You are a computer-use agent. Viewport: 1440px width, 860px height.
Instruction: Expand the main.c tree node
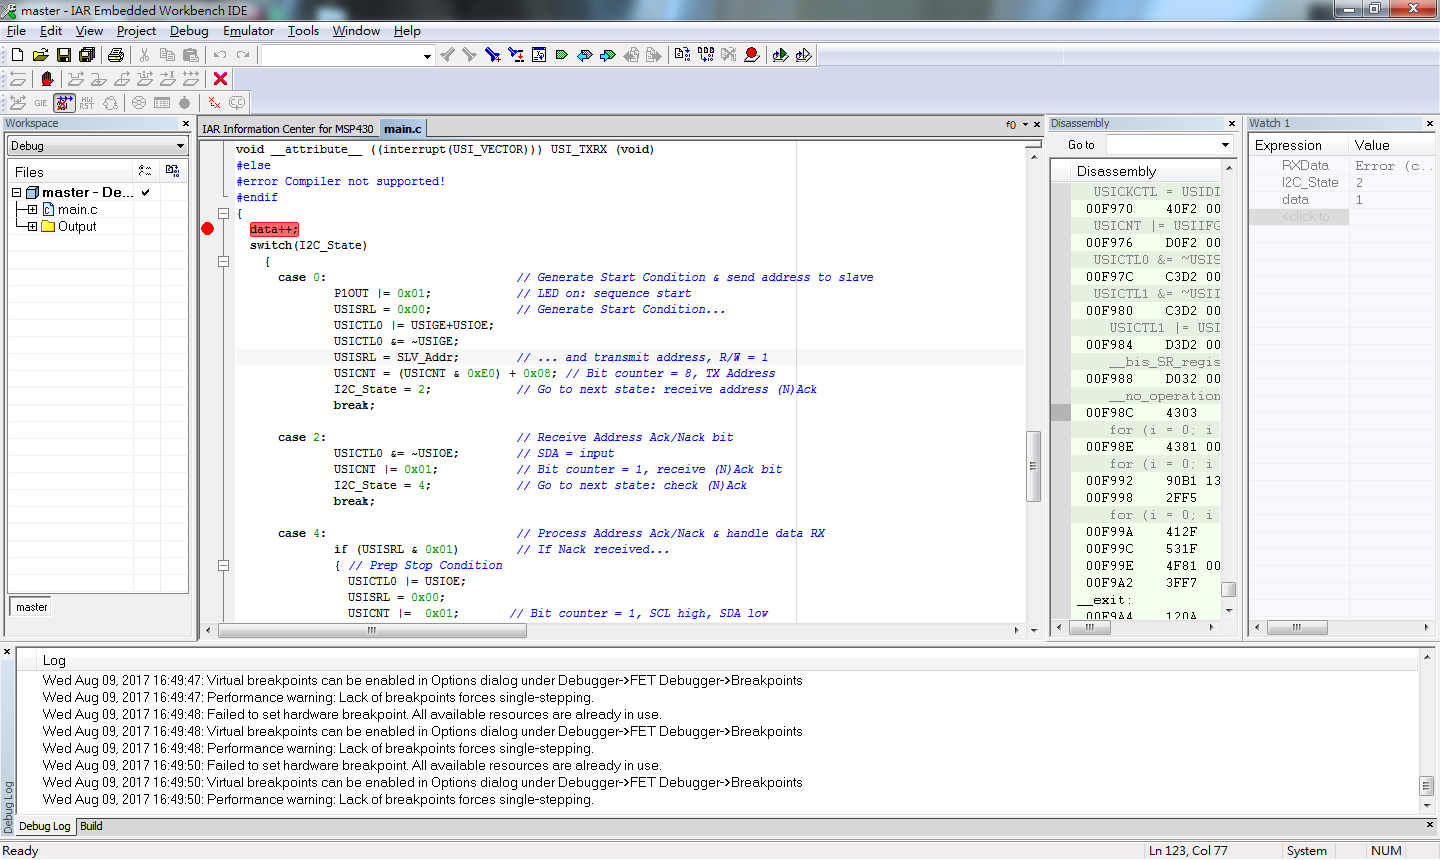point(32,210)
